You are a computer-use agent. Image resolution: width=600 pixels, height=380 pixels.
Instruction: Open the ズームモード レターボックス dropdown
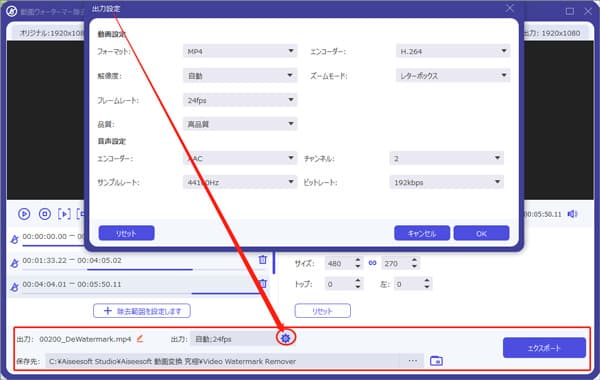click(x=453, y=75)
